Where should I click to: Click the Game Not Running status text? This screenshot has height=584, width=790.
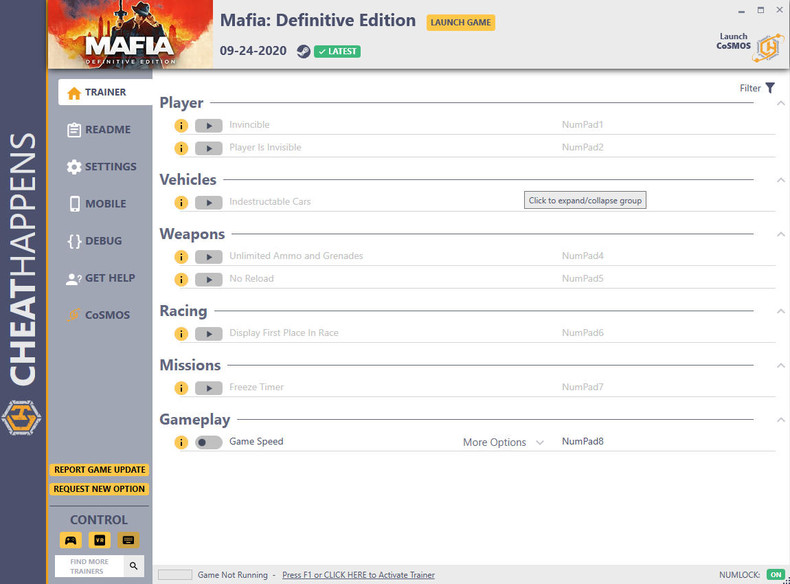coord(232,575)
